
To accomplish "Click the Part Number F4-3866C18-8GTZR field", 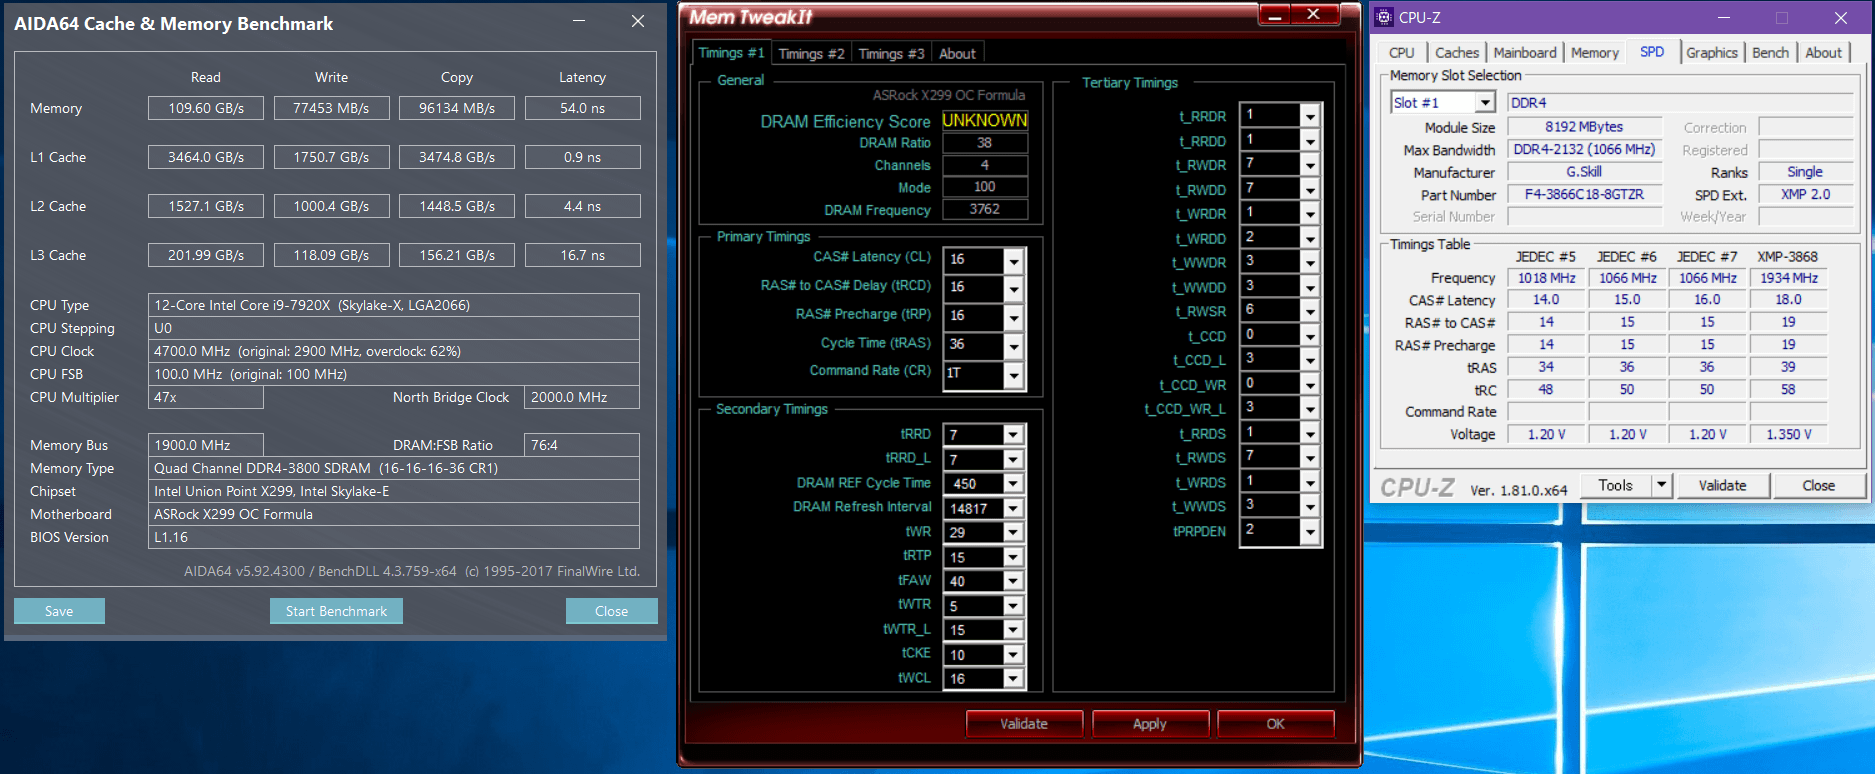I will (1584, 194).
